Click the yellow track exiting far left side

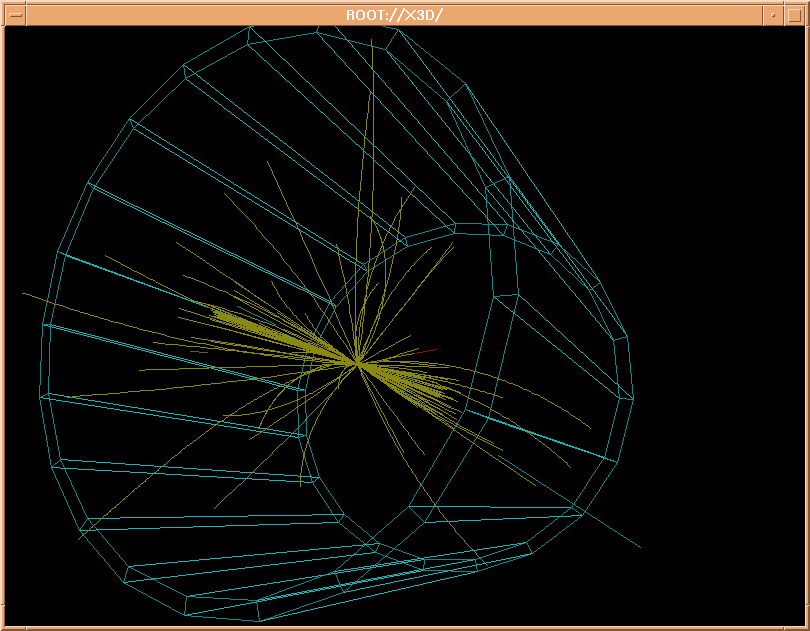tap(40, 298)
